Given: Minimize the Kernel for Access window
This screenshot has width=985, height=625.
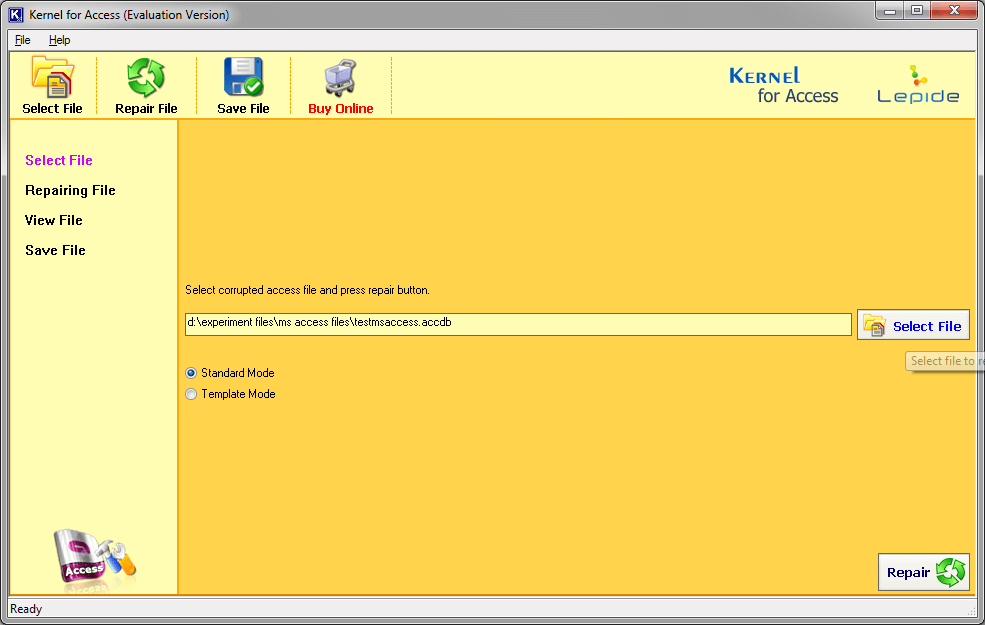Looking at the screenshot, I should click(890, 11).
